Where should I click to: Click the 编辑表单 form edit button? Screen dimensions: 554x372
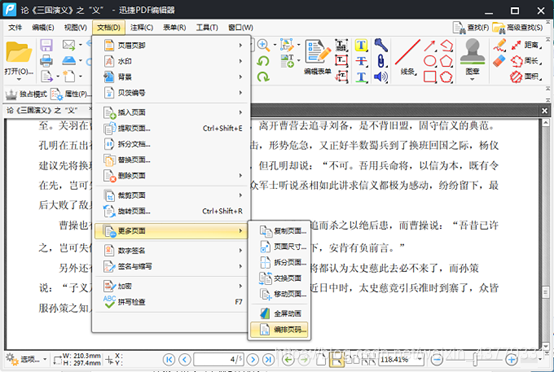pos(317,57)
